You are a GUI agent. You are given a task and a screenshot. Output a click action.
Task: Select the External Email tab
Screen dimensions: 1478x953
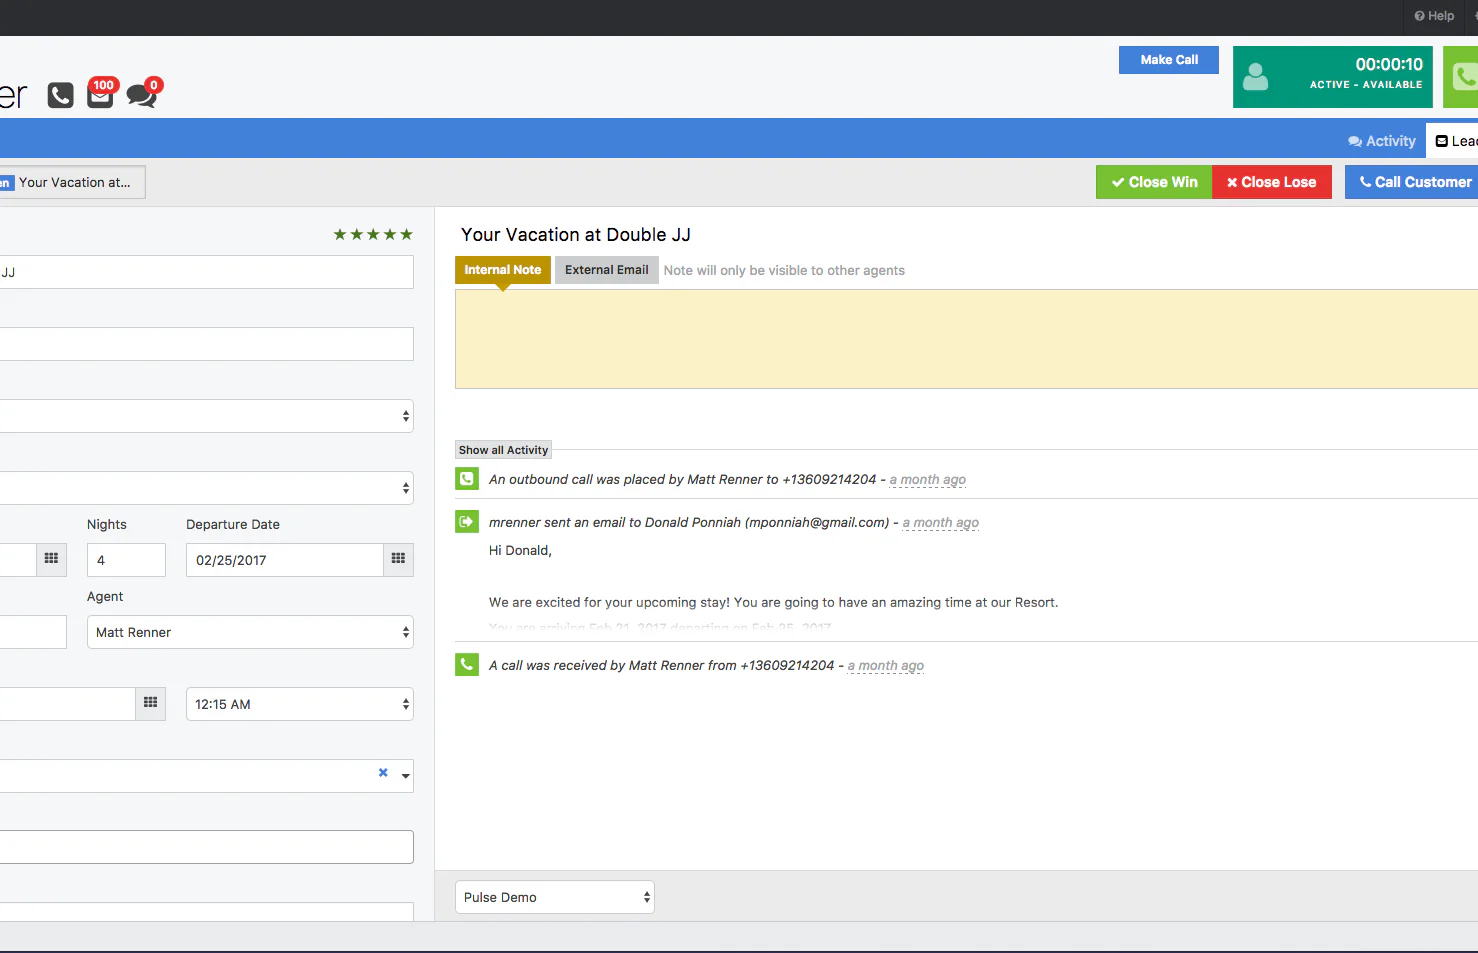(606, 270)
